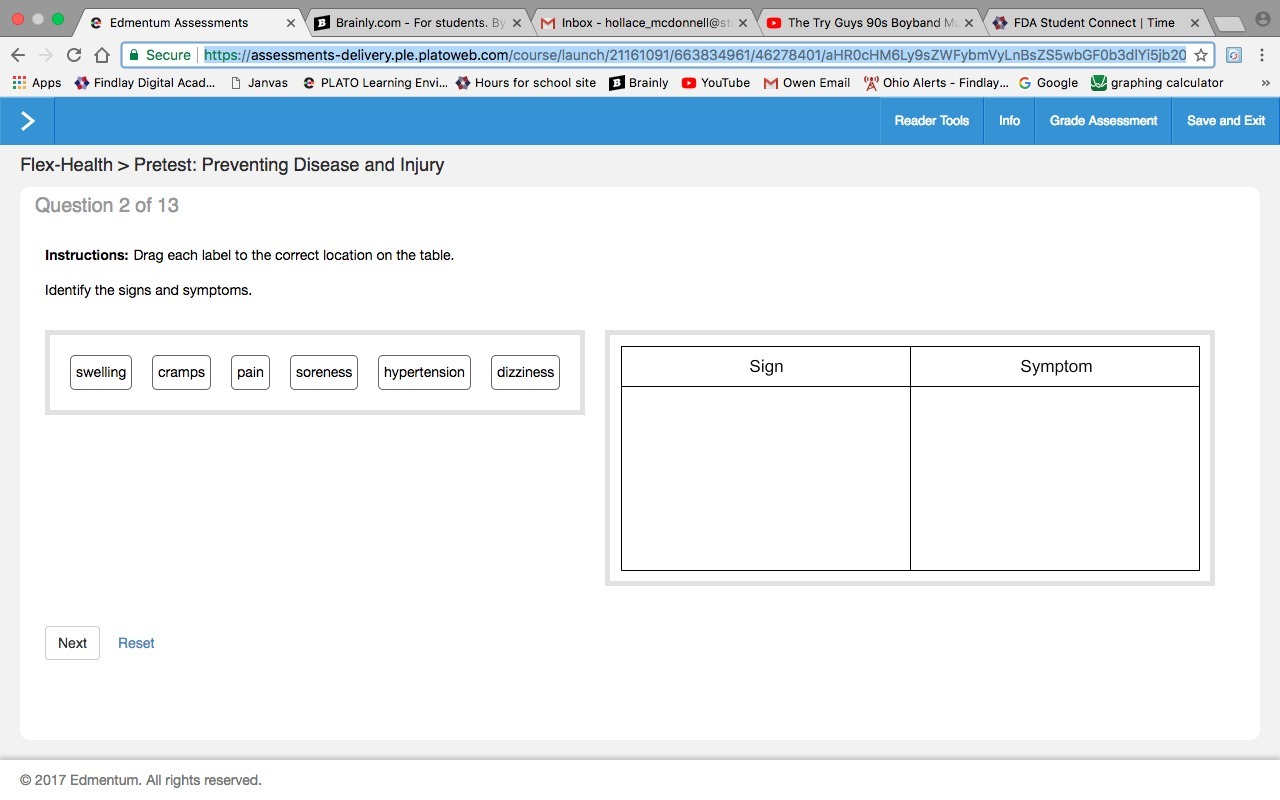Close the FDA Student Connect tab

(x=1195, y=22)
